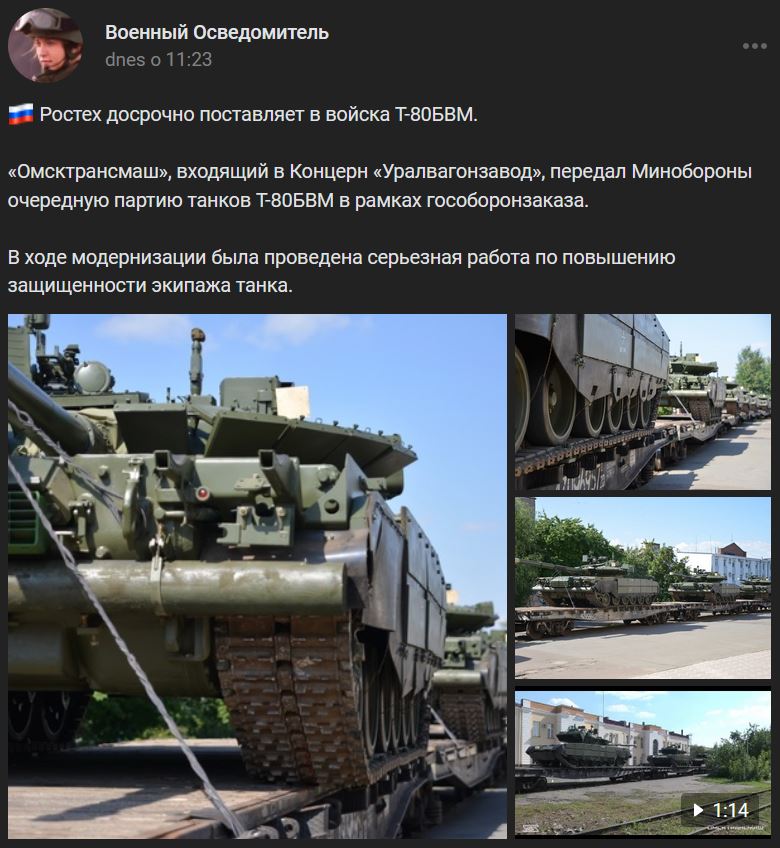Click the word 'гособоронзаказа' in the second paragraph
The image size is (780, 848).
506,201
